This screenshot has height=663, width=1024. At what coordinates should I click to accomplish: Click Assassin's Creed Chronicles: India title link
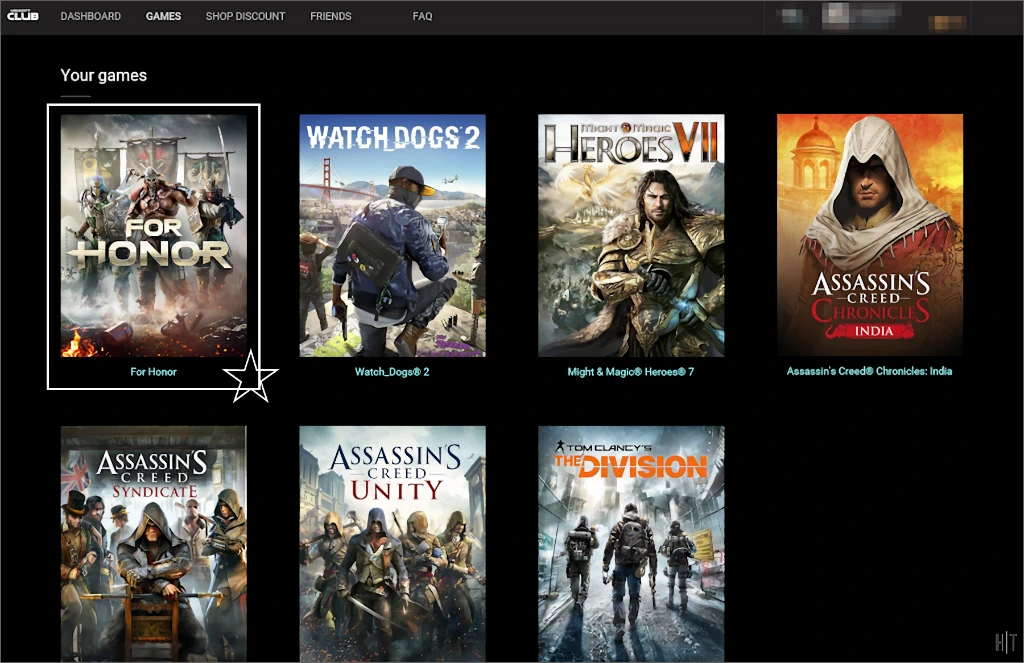pyautogui.click(x=869, y=371)
